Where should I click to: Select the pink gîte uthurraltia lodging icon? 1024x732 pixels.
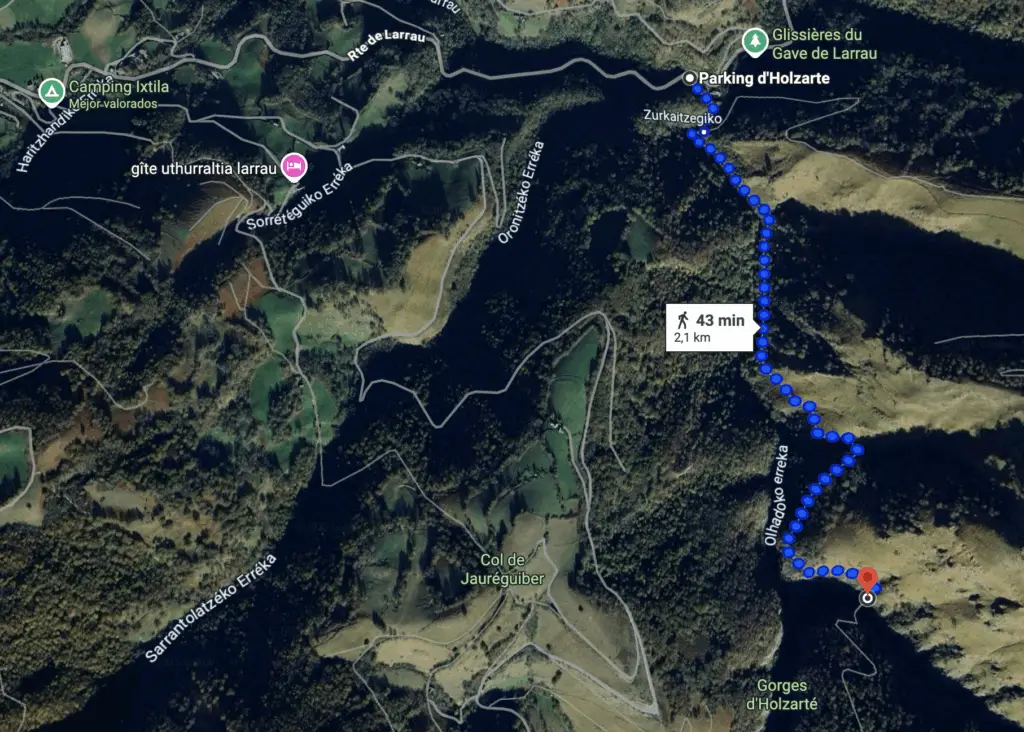pos(294,167)
